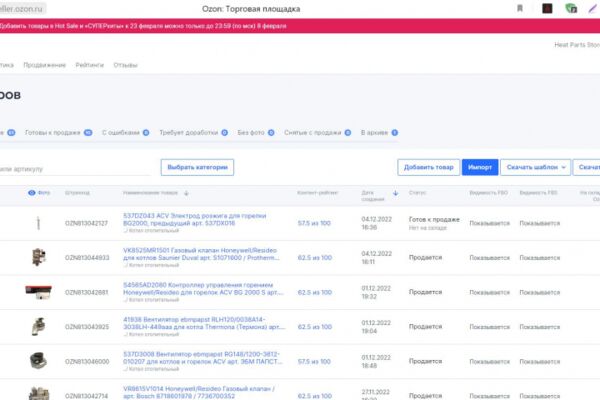The image size is (600, 400).
Task: Open the green shield extension icon
Action: click(571, 8)
